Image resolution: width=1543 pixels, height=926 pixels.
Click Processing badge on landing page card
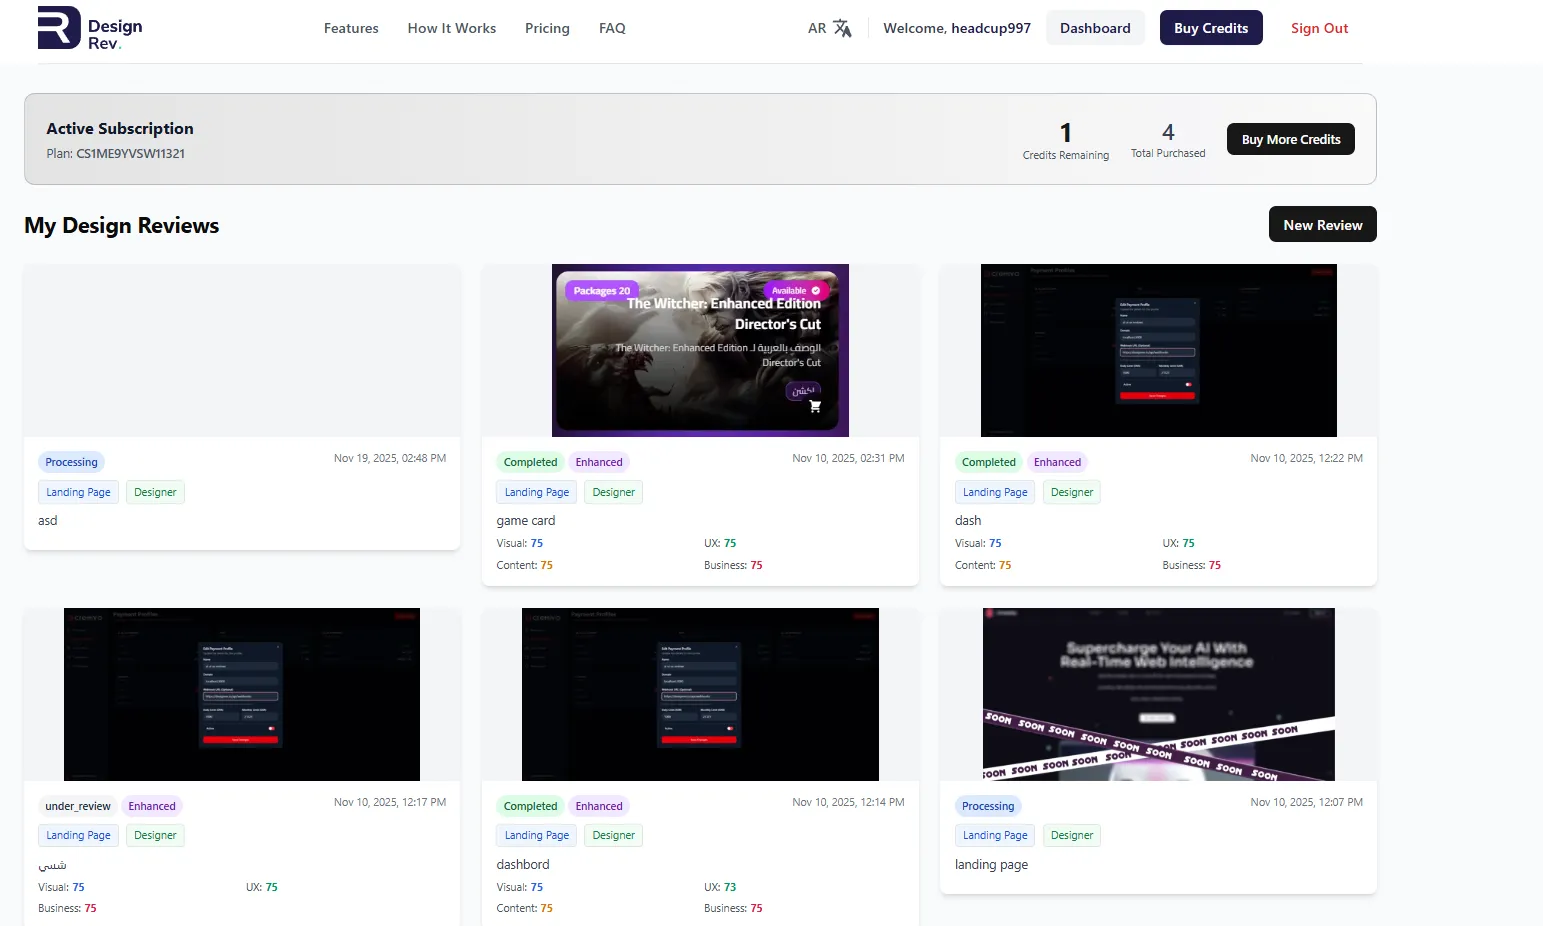pos(988,806)
